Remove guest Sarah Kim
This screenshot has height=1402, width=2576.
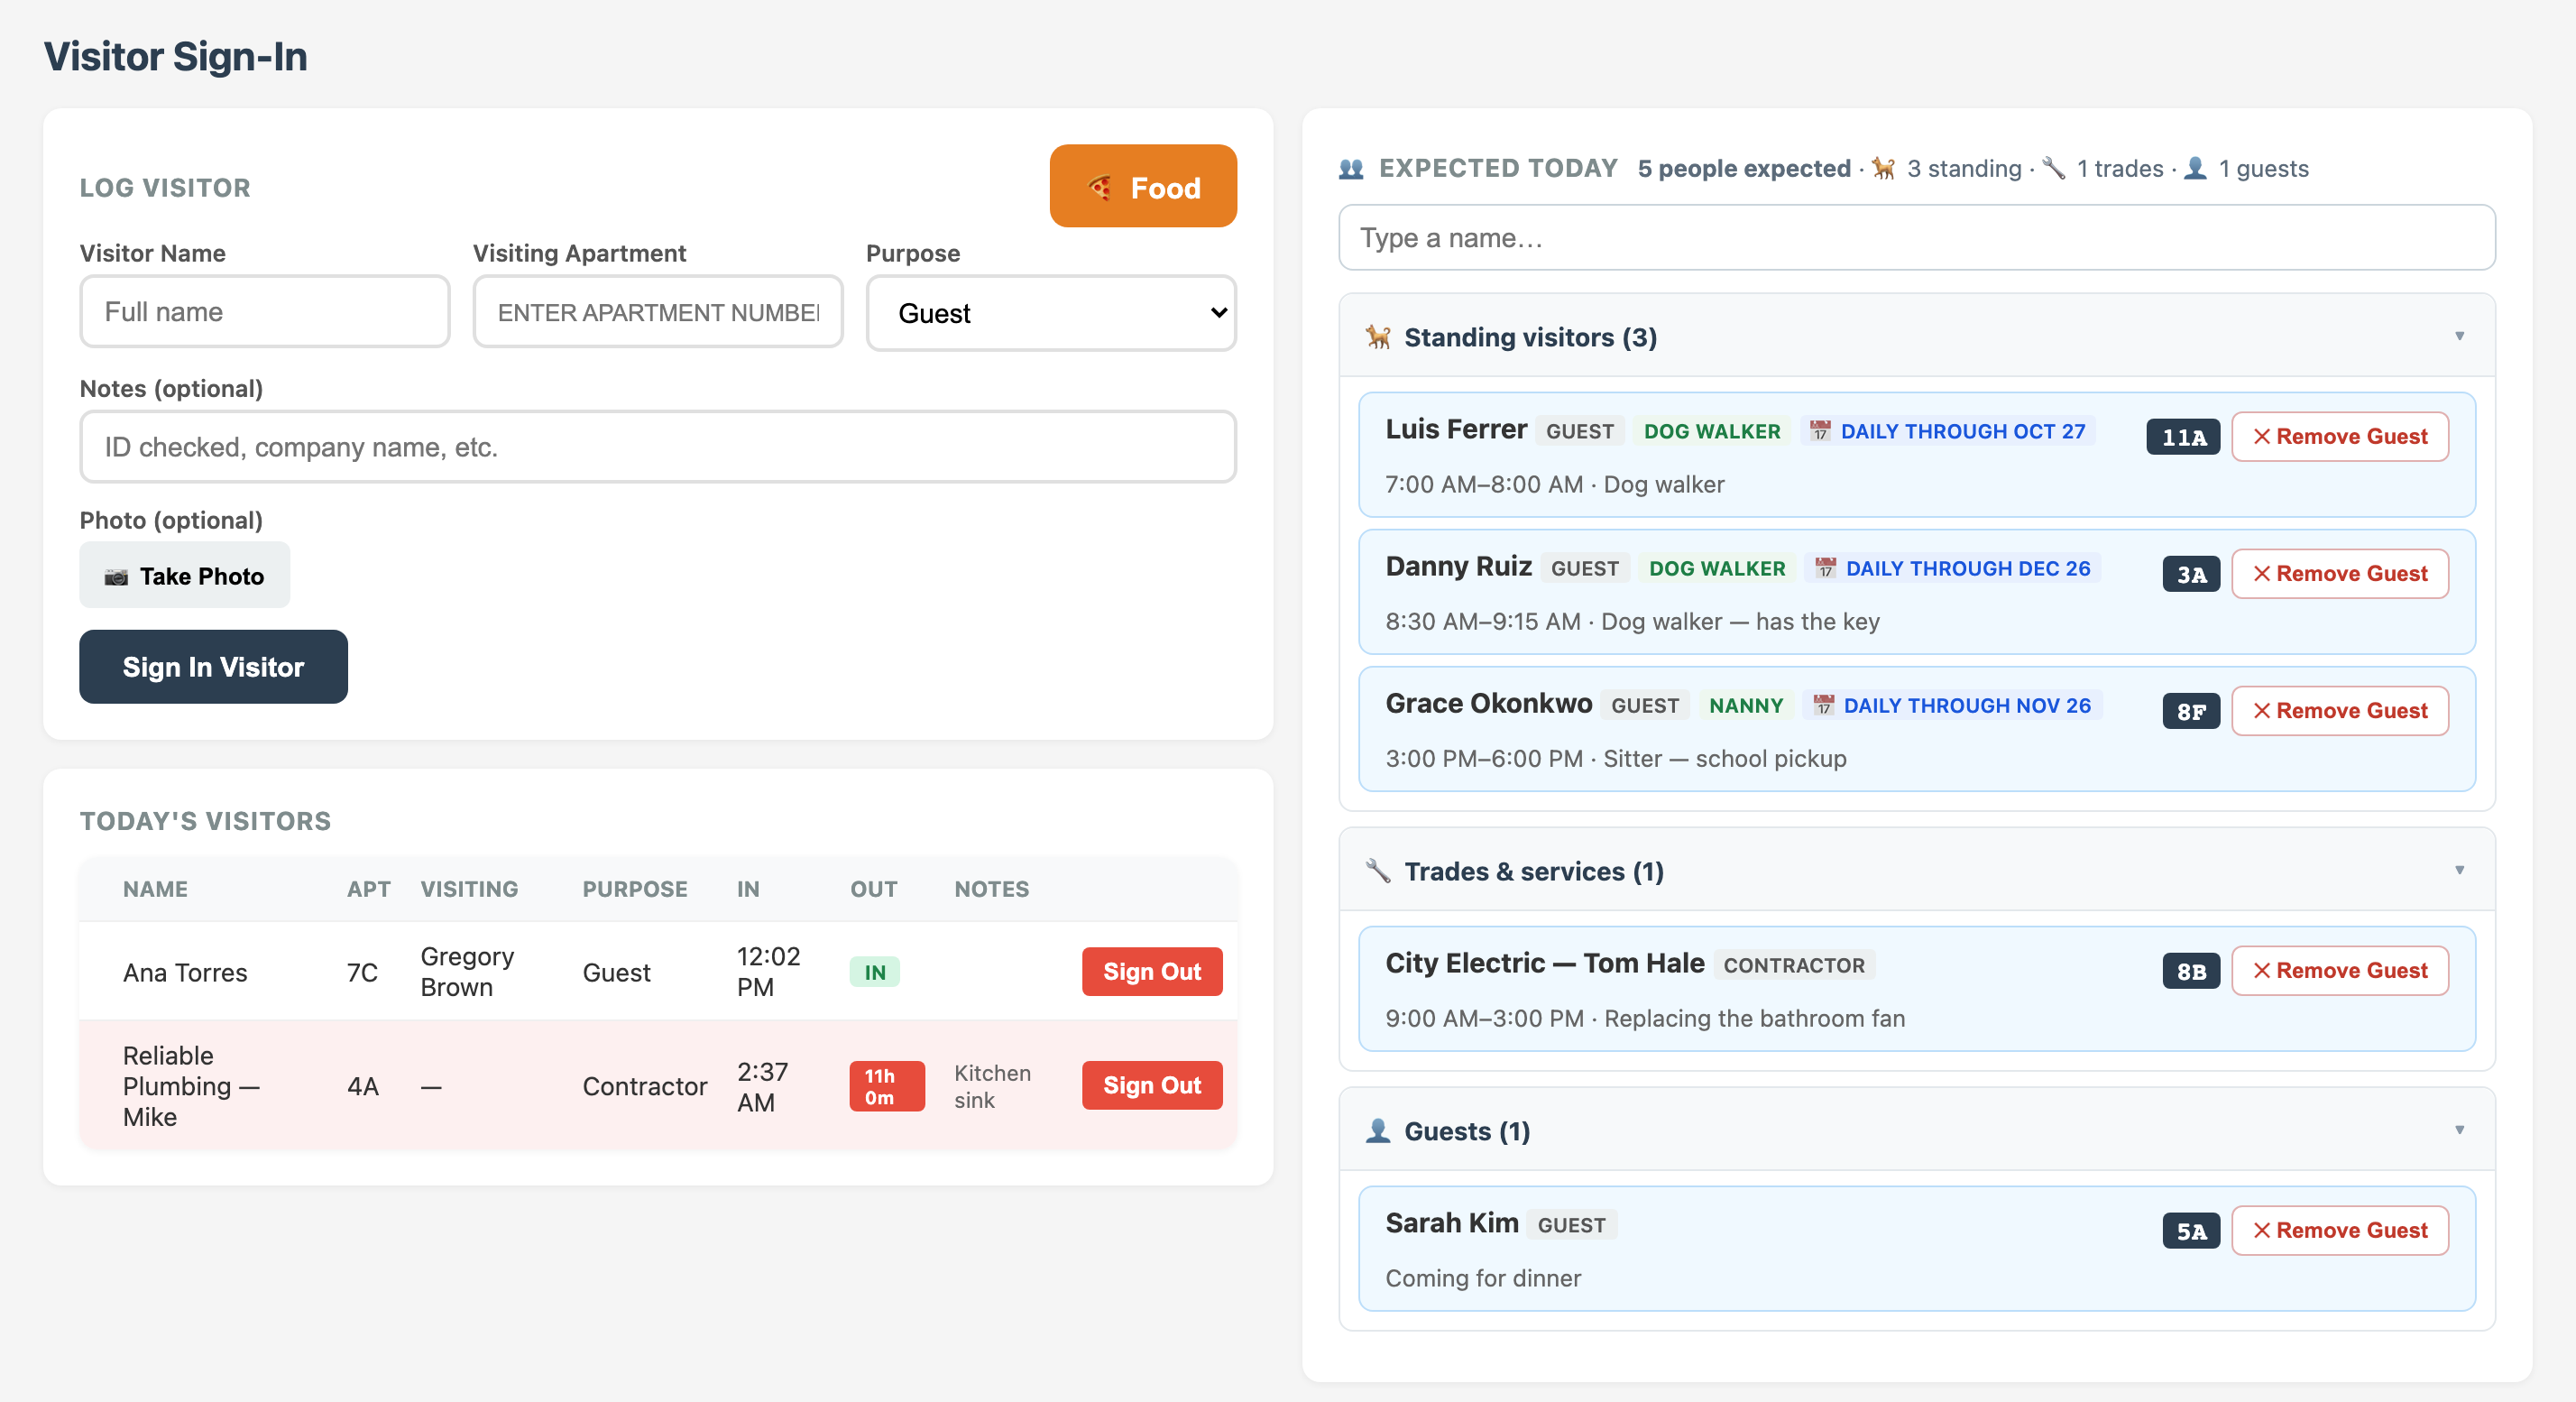tap(2339, 1230)
